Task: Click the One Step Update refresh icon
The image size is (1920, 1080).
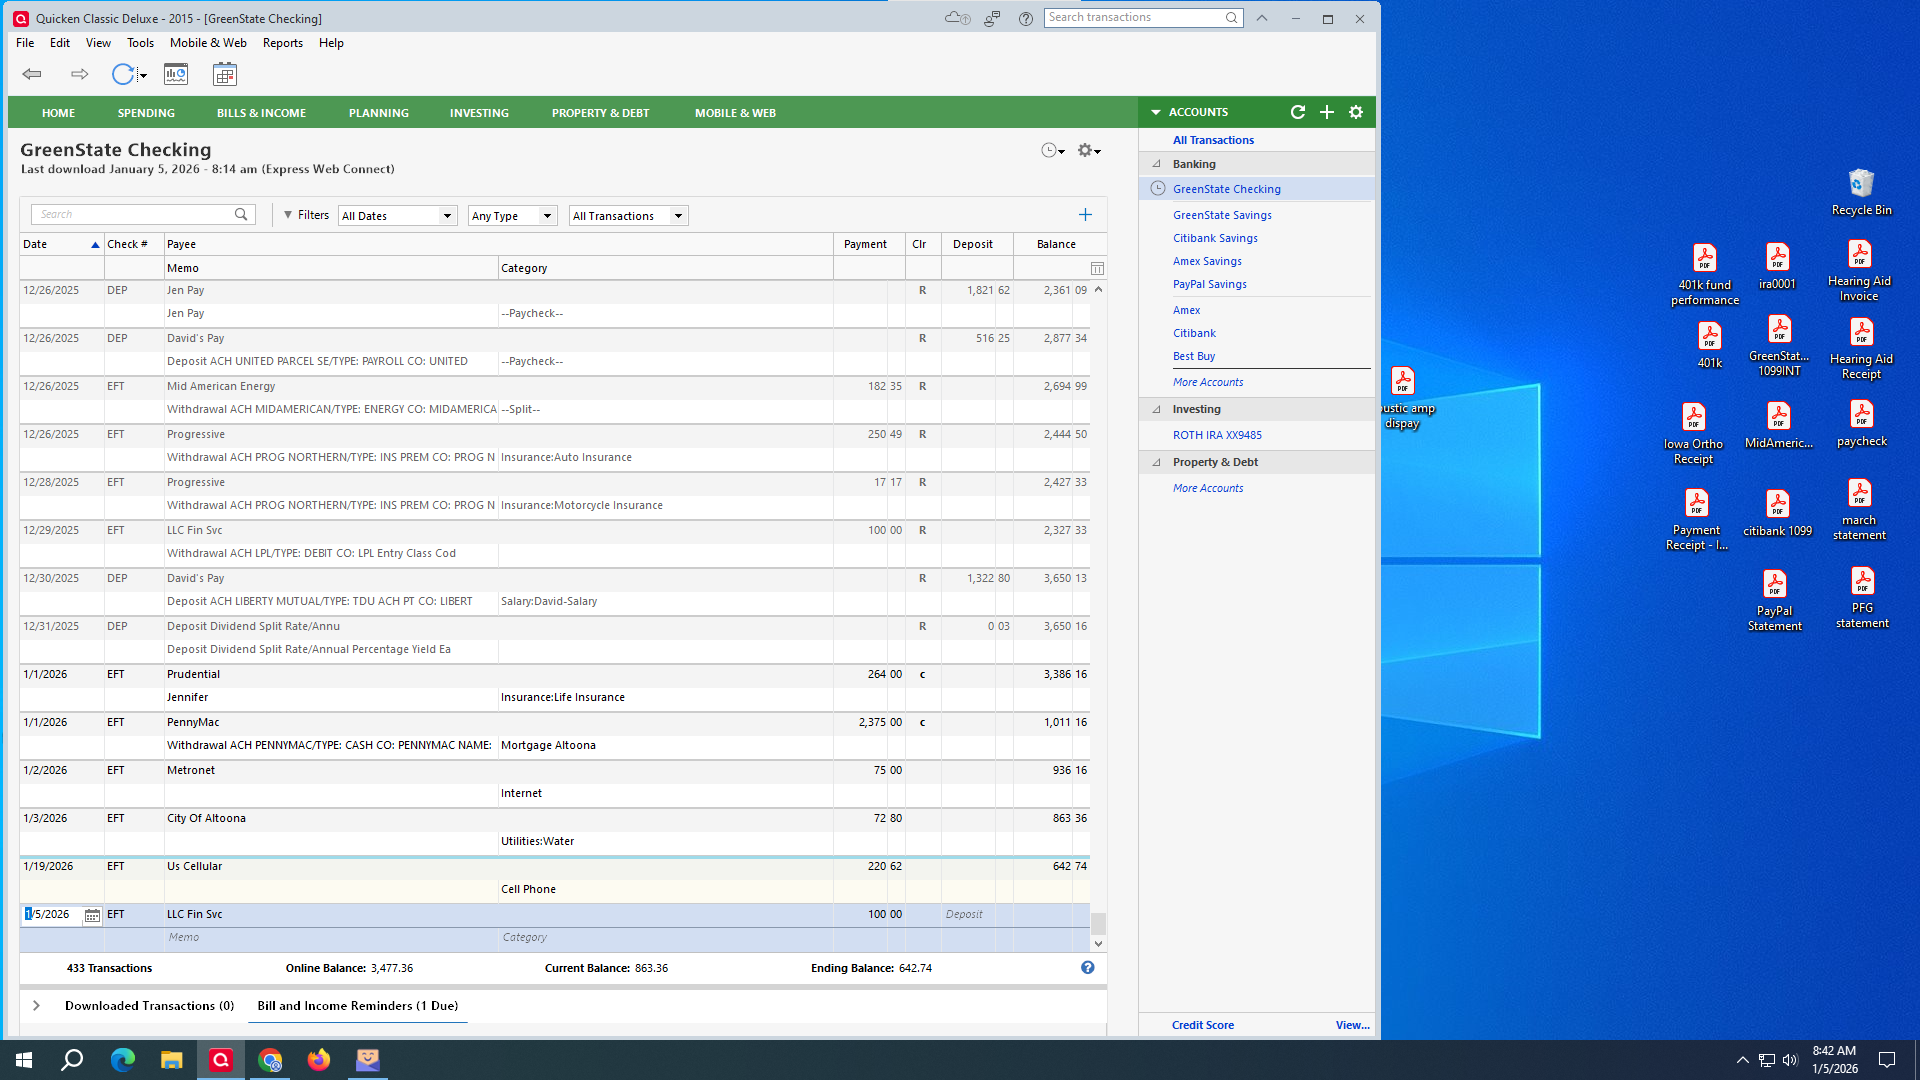Action: coord(122,74)
